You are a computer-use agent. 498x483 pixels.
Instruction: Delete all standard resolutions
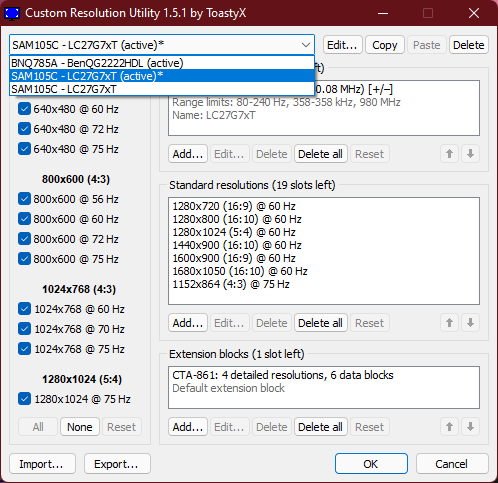pos(320,322)
